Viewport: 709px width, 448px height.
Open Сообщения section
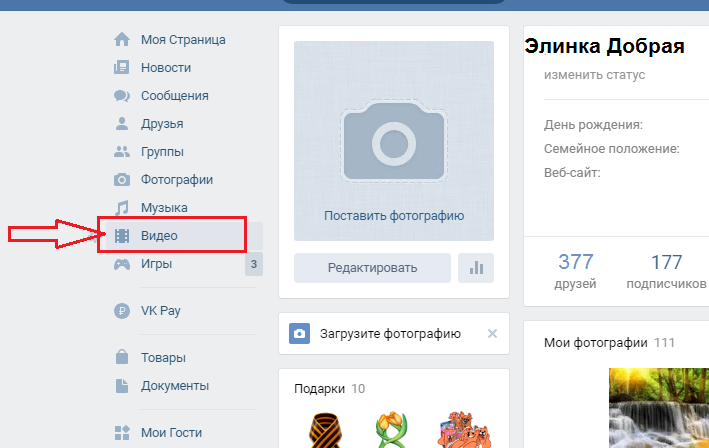click(175, 95)
